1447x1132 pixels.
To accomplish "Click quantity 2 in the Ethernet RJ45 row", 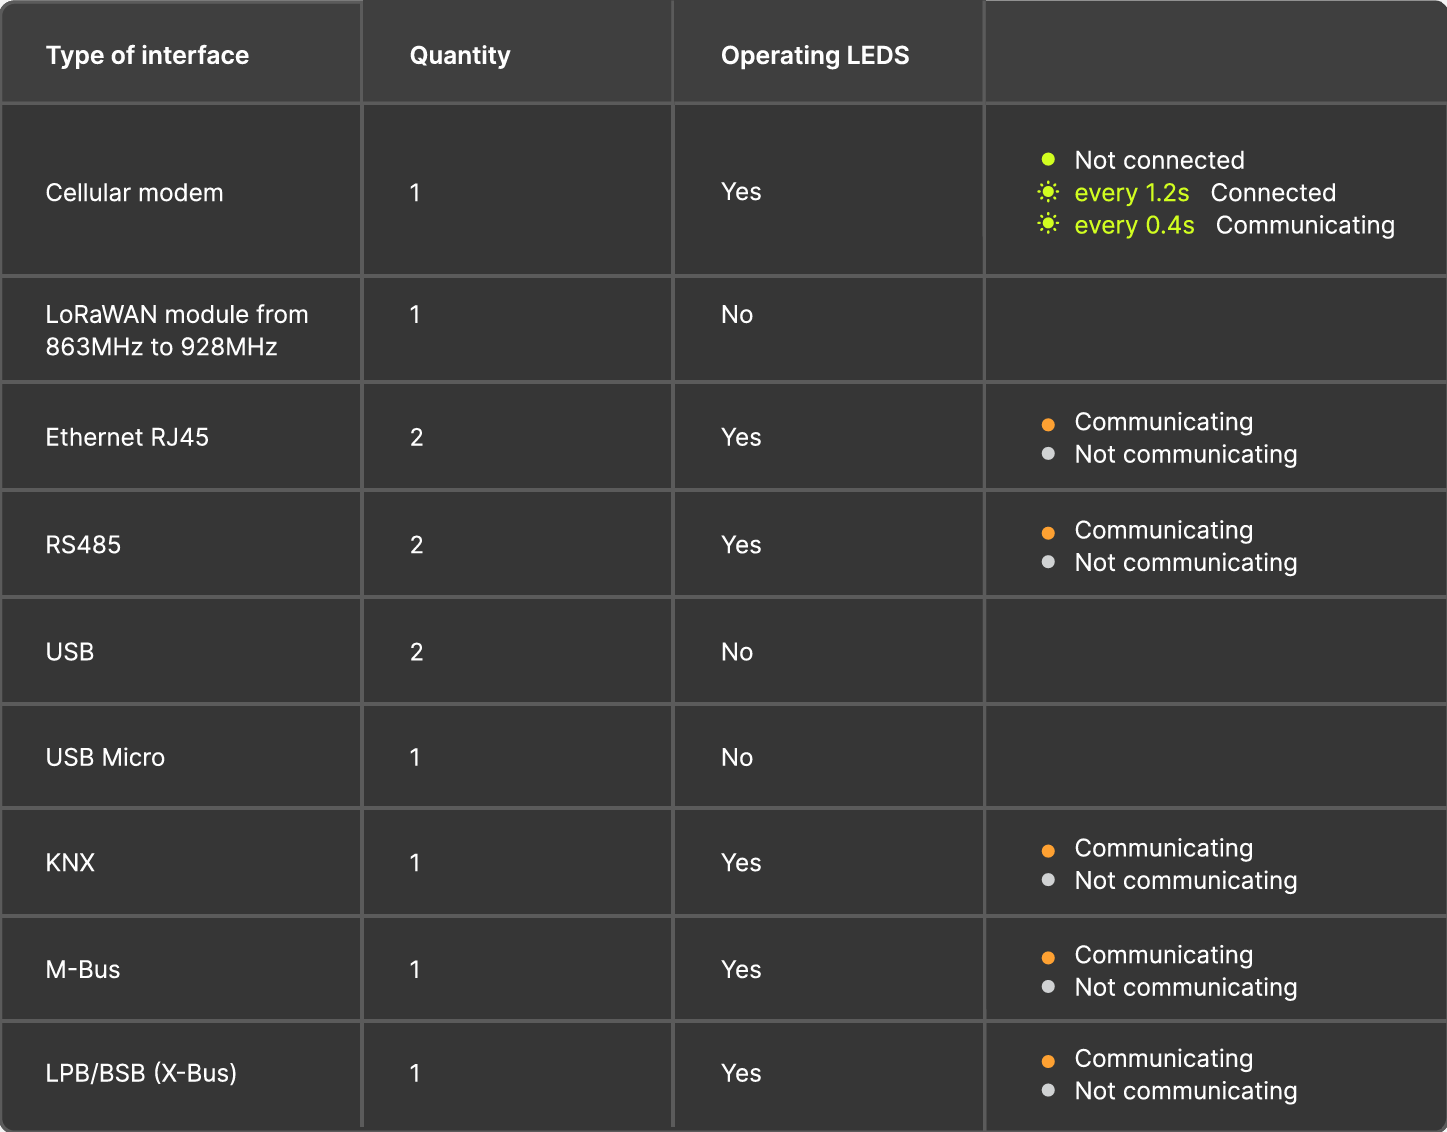I will point(416,437).
